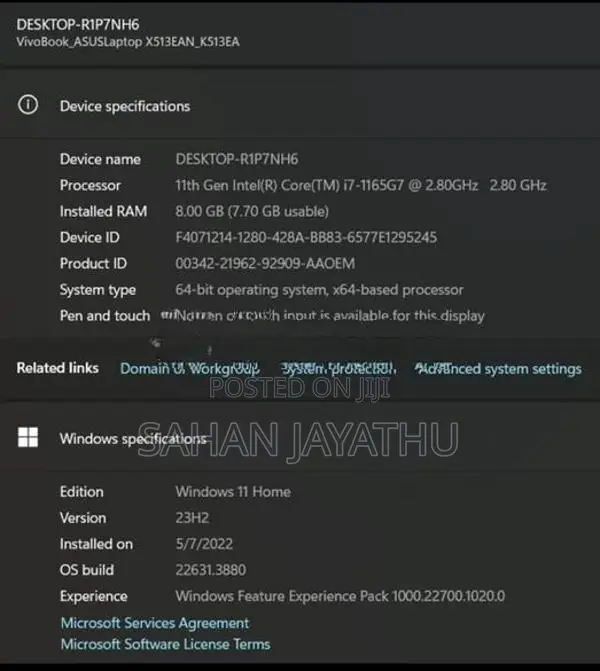This screenshot has height=671, width=600.
Task: Select the OS build value 22631.3880
Action: click(x=211, y=570)
